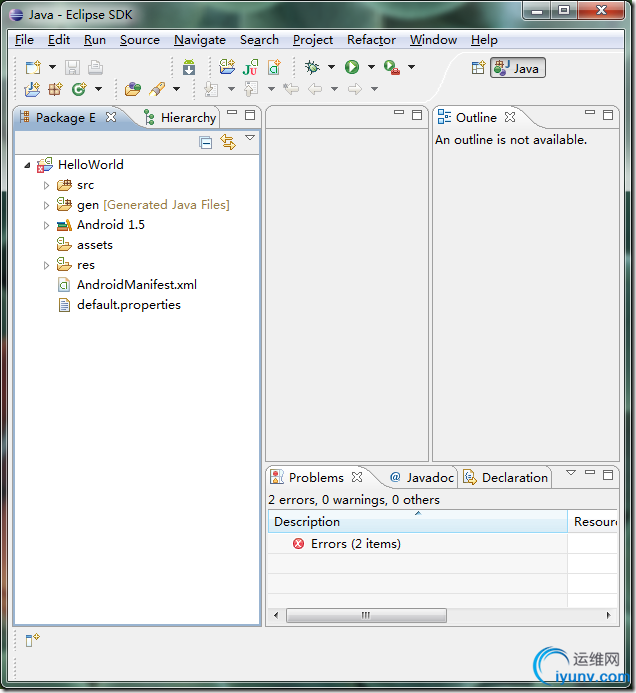Click the Previous Annotation icon
The height and width of the screenshot is (693, 636).
[251, 89]
